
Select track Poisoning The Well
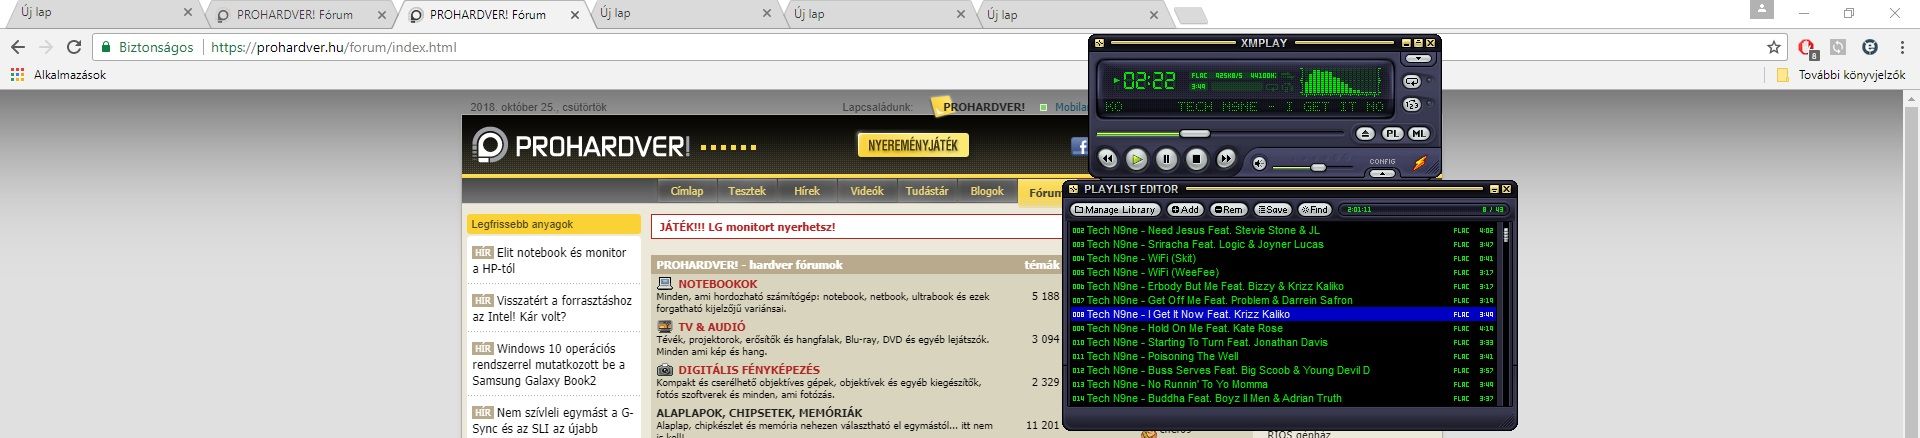[1285, 356]
